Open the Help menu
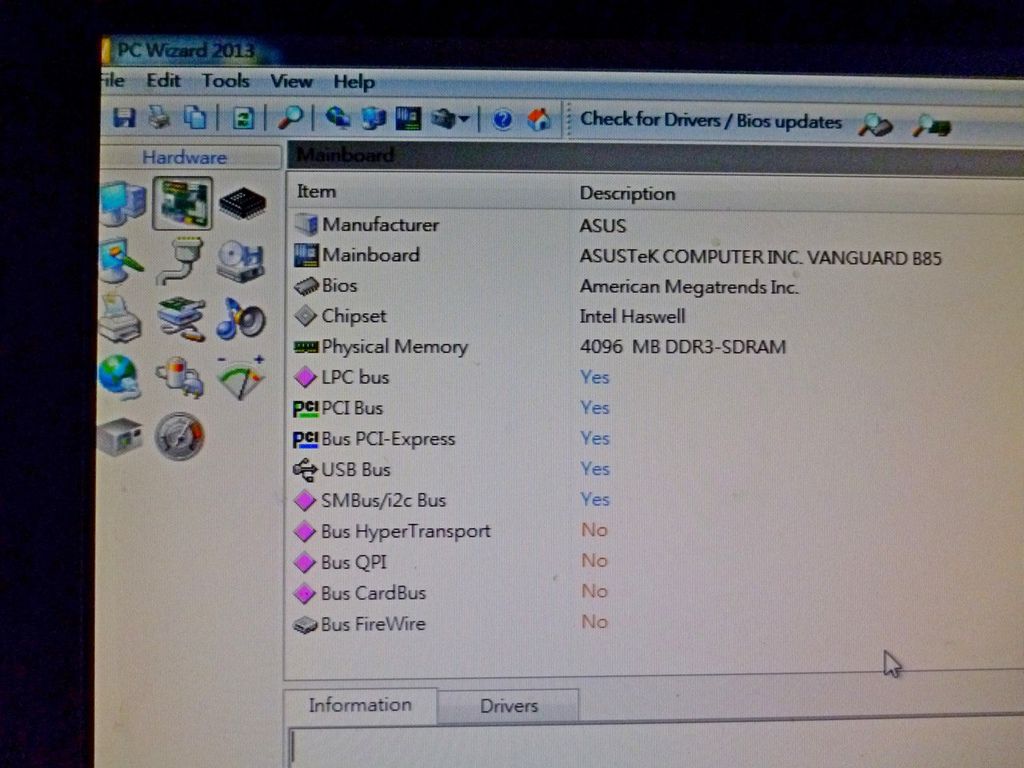 pos(354,82)
